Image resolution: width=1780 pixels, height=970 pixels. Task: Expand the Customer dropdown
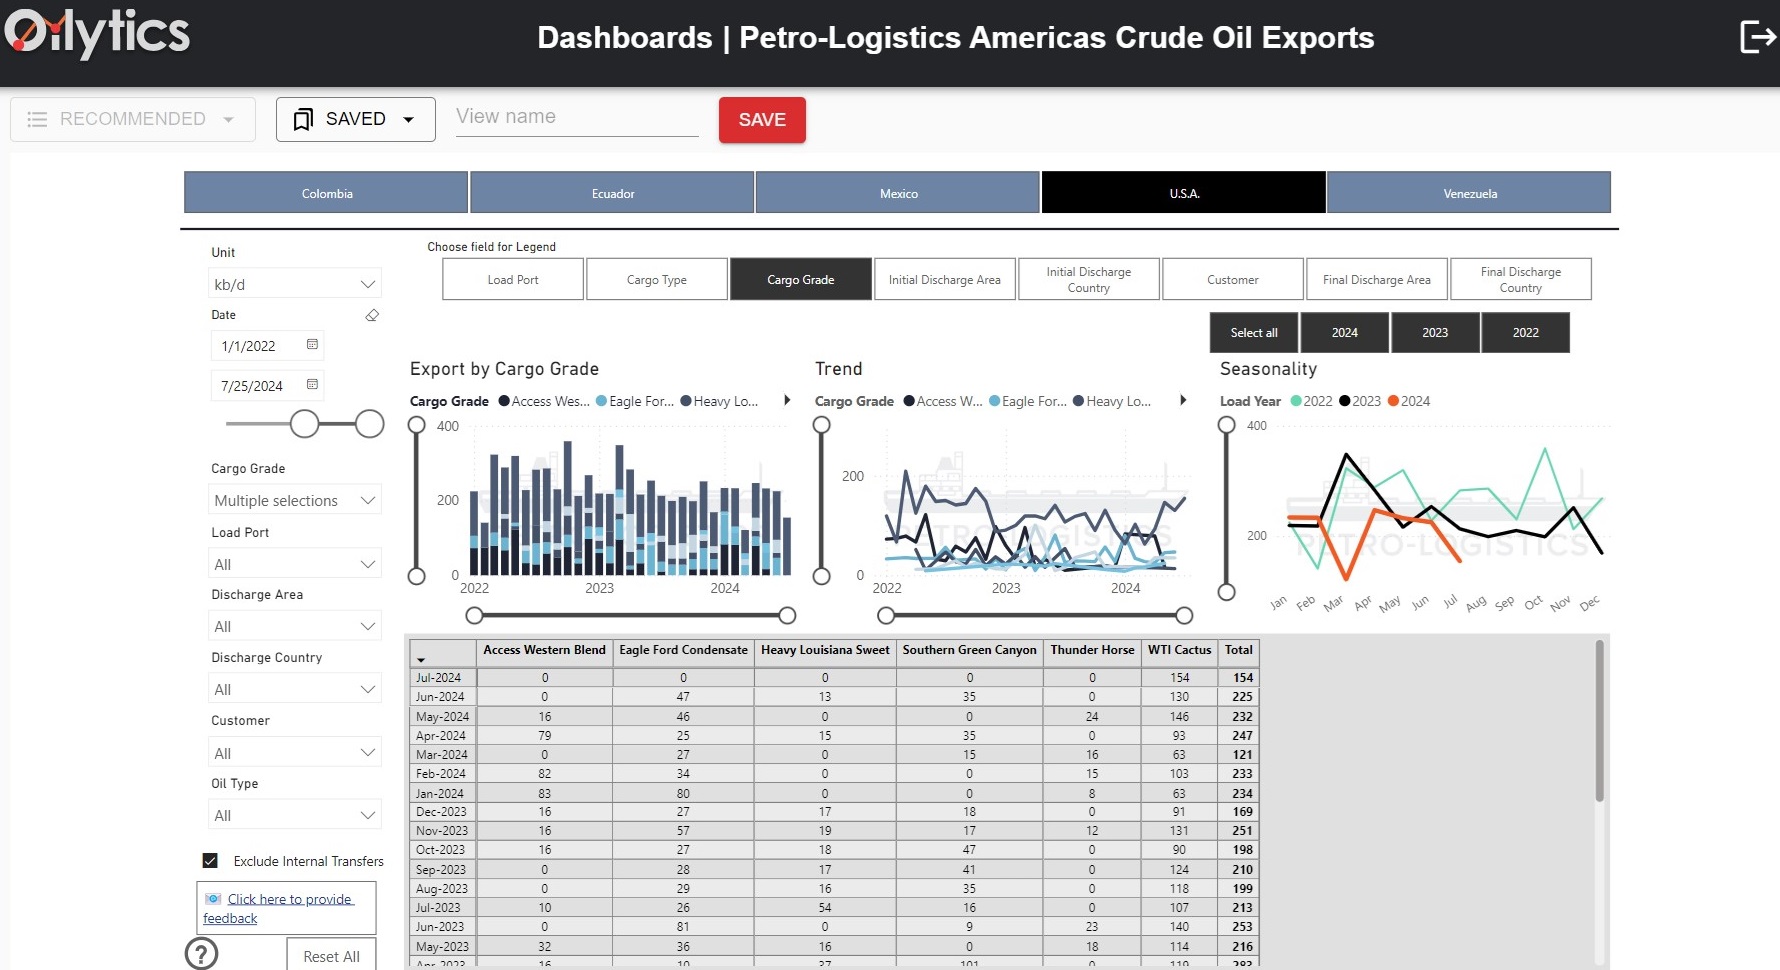coord(295,753)
